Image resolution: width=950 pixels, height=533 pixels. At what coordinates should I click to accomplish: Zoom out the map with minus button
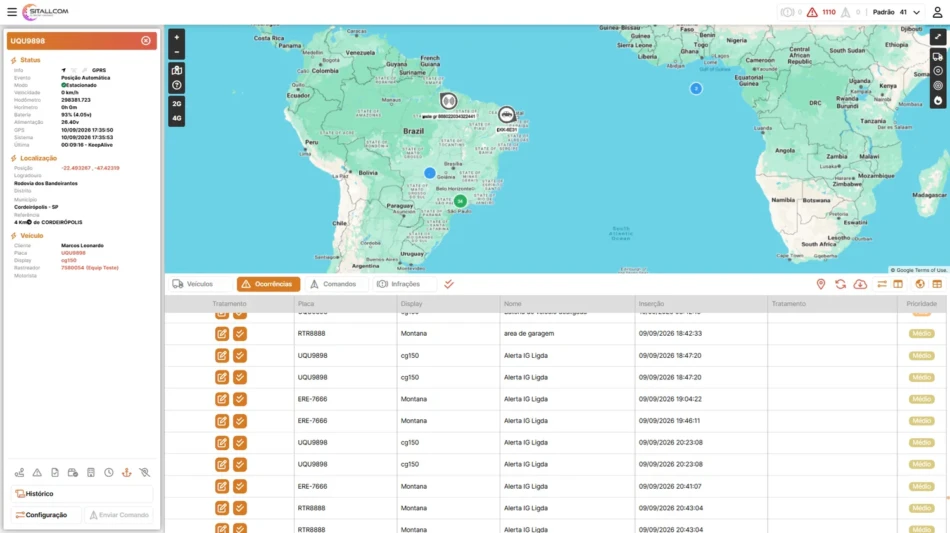click(176, 52)
